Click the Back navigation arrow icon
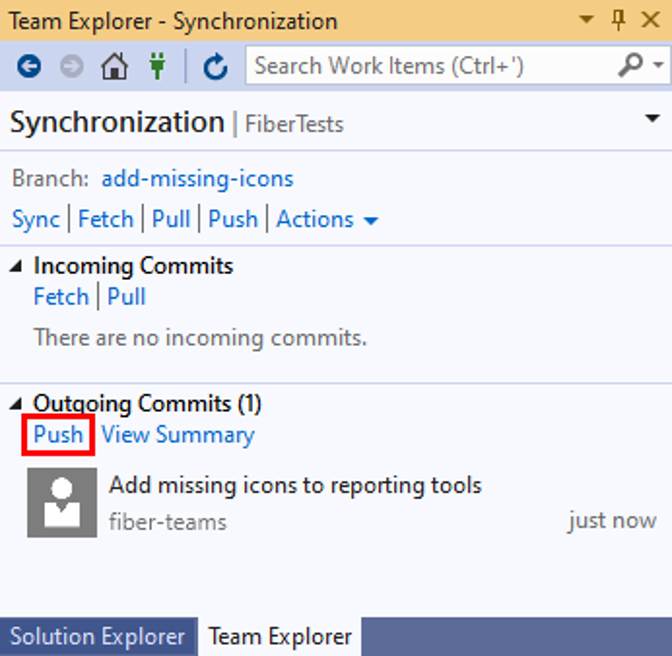 click(x=28, y=67)
